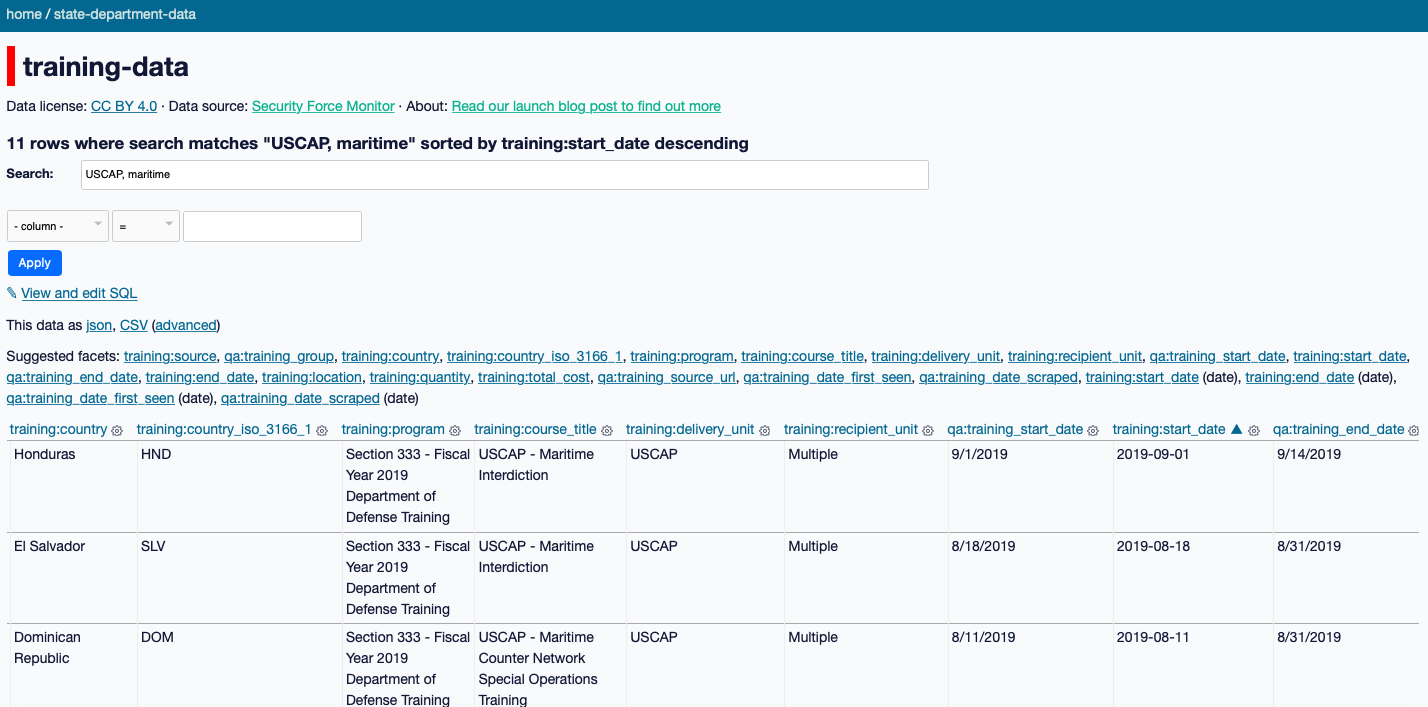1428x707 pixels.
Task: Sort by training:program column header
Action: coord(393,429)
